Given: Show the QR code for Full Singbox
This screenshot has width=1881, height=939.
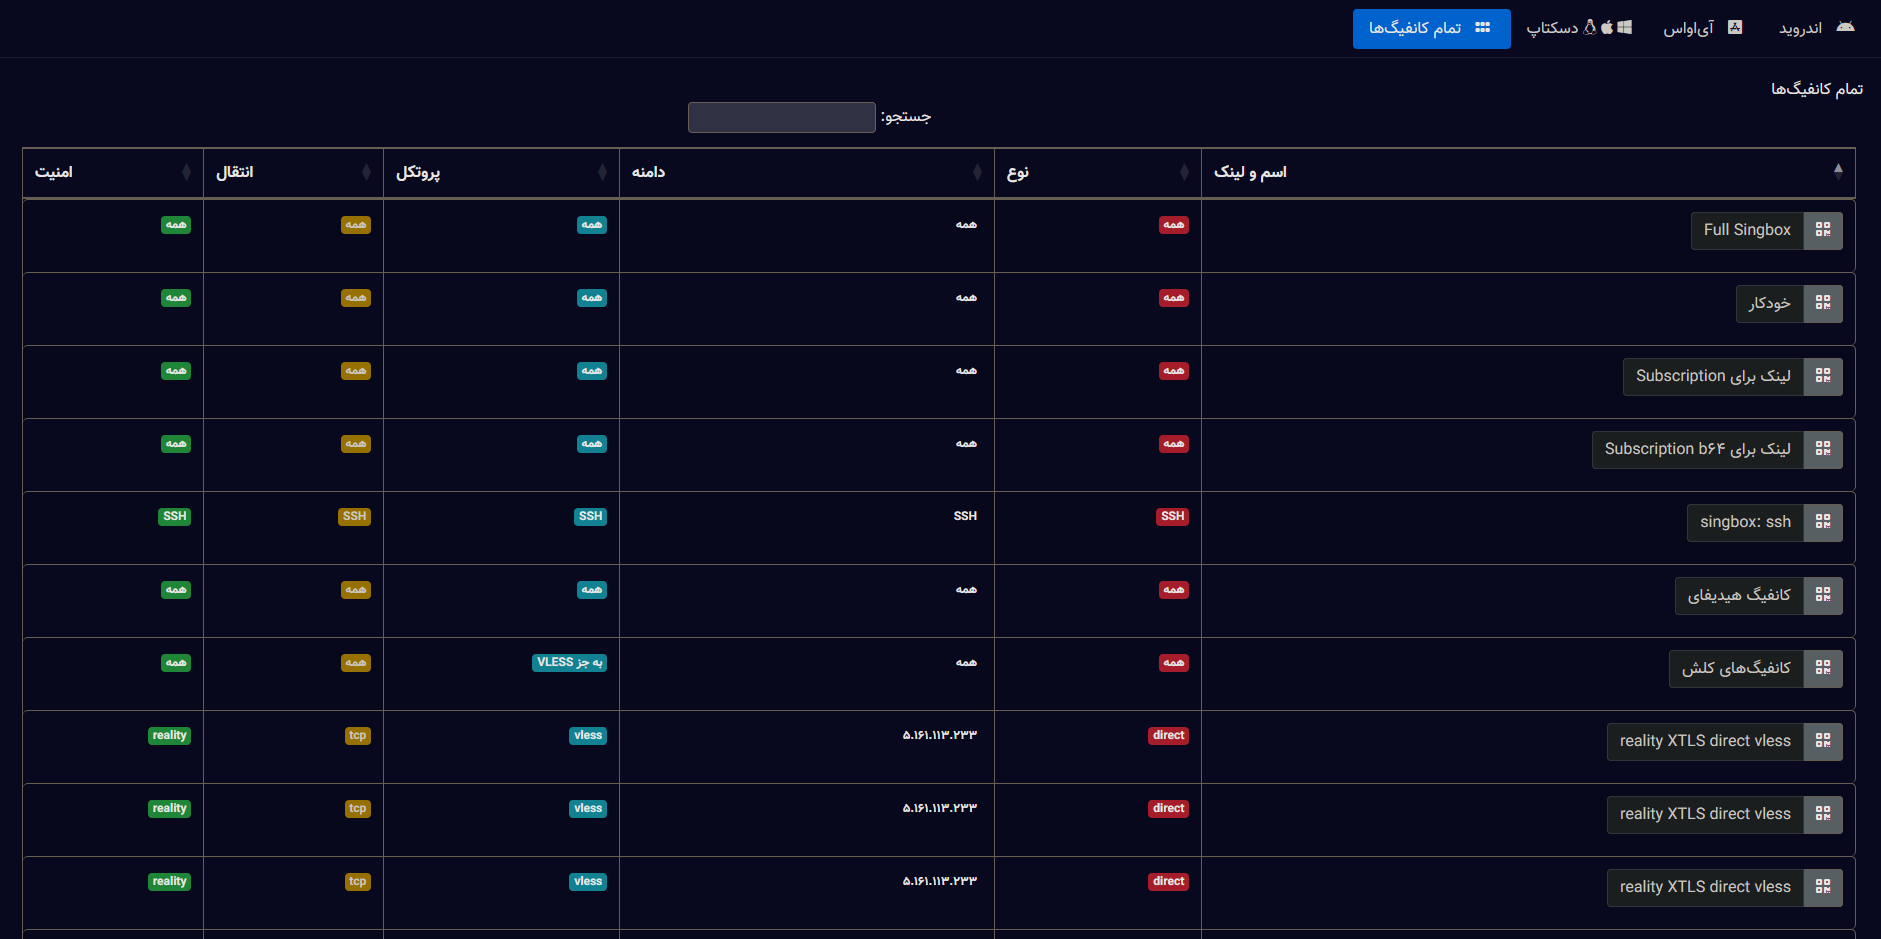Looking at the screenshot, I should tap(1823, 230).
